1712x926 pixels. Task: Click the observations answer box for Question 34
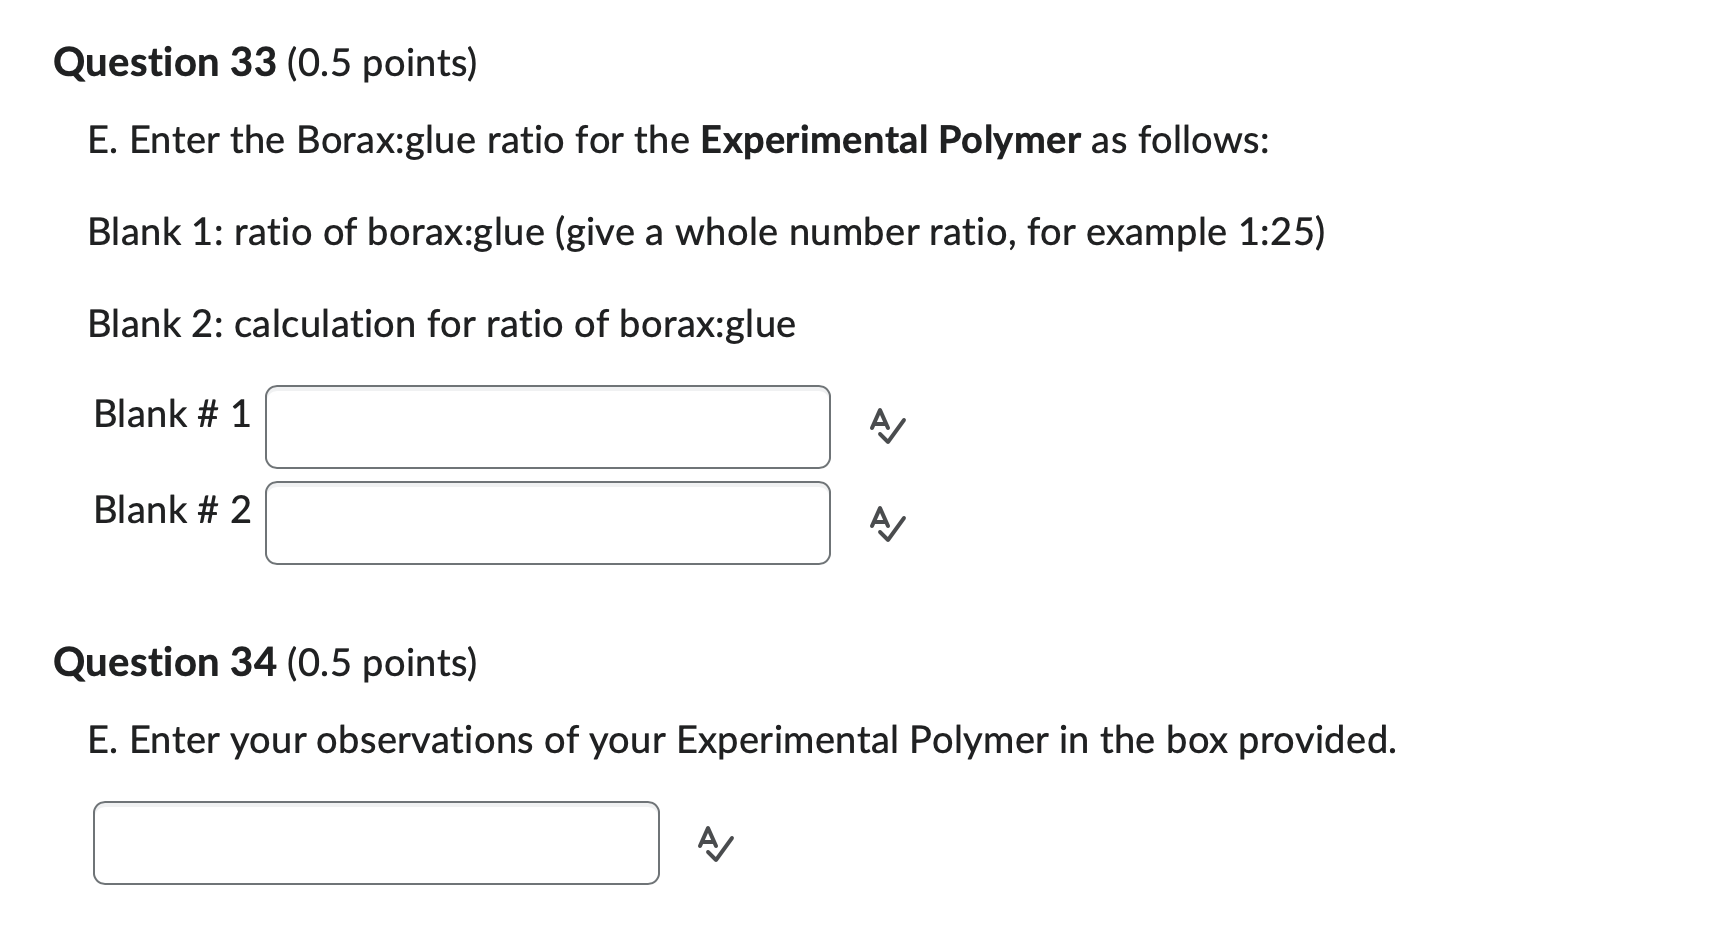tap(375, 841)
